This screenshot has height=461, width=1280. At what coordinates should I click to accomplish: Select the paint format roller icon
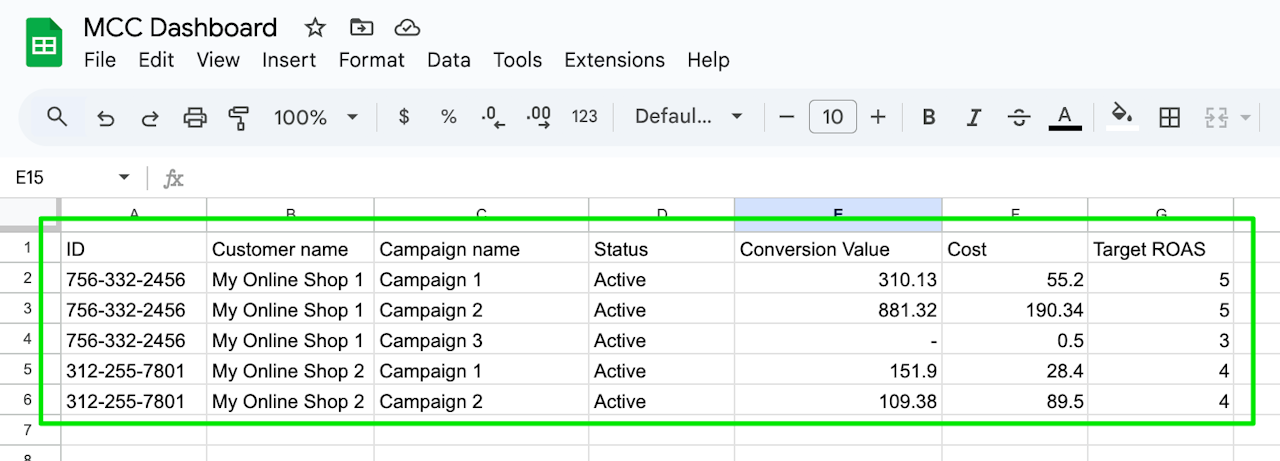tap(238, 118)
